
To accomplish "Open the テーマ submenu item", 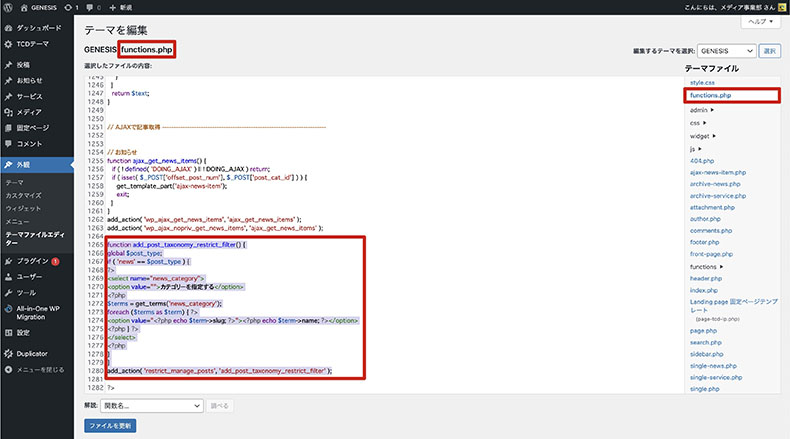I will coord(15,182).
